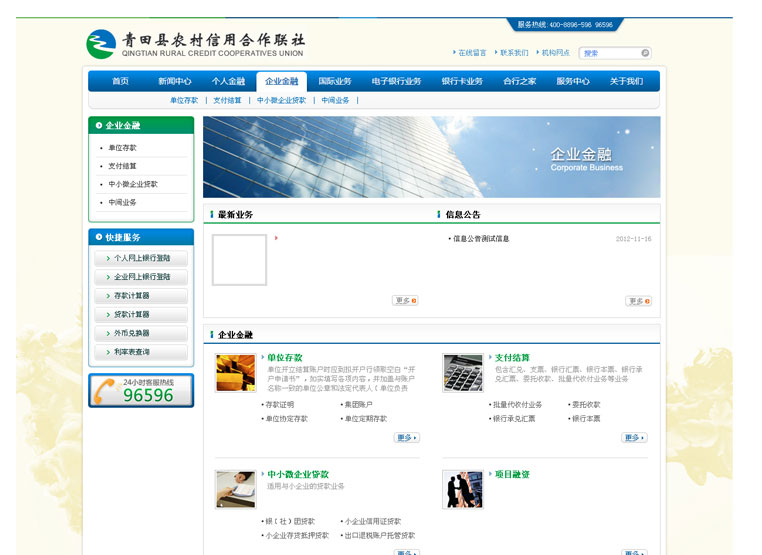Click the Qingtian Rural Credit Cooperatives logo

(195, 44)
